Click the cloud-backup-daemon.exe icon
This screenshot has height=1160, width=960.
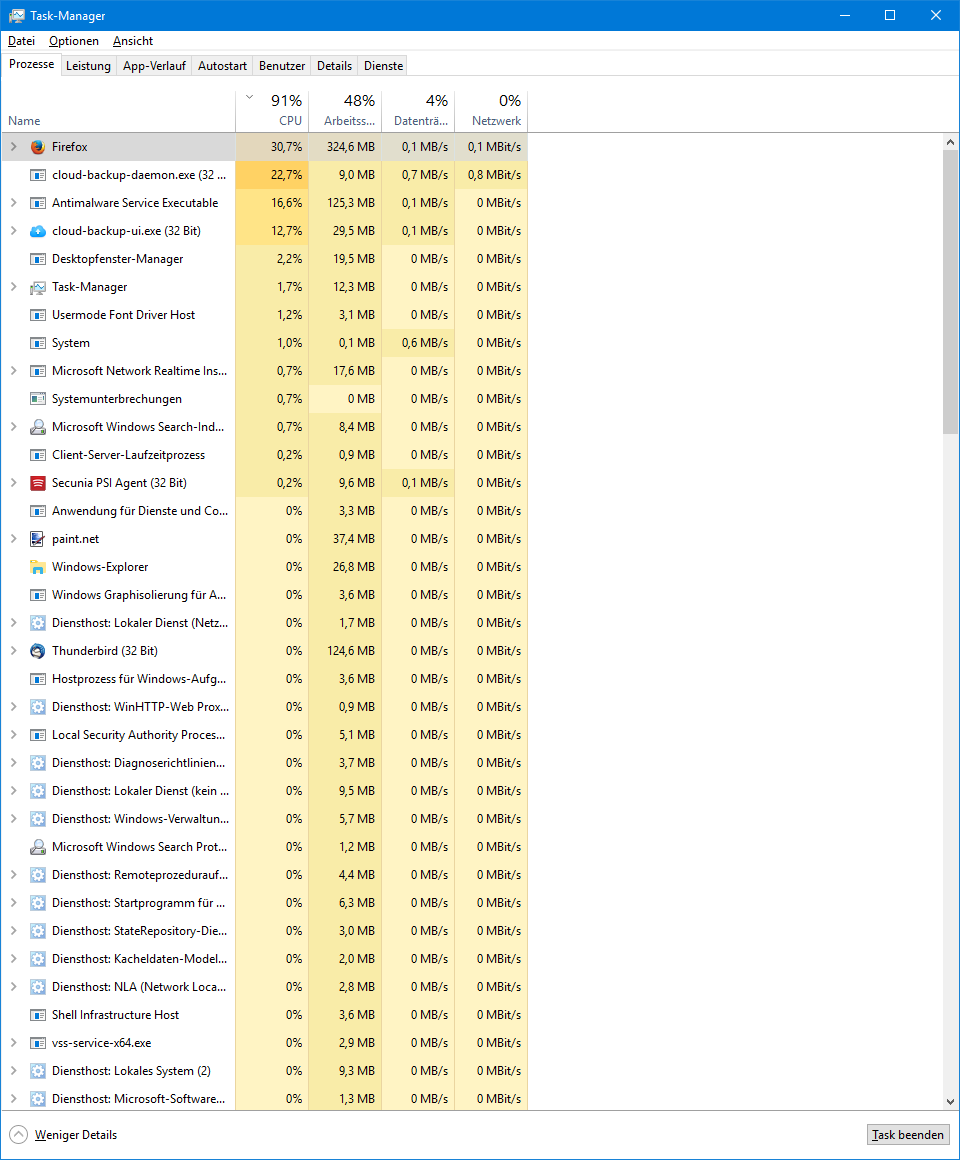point(38,175)
